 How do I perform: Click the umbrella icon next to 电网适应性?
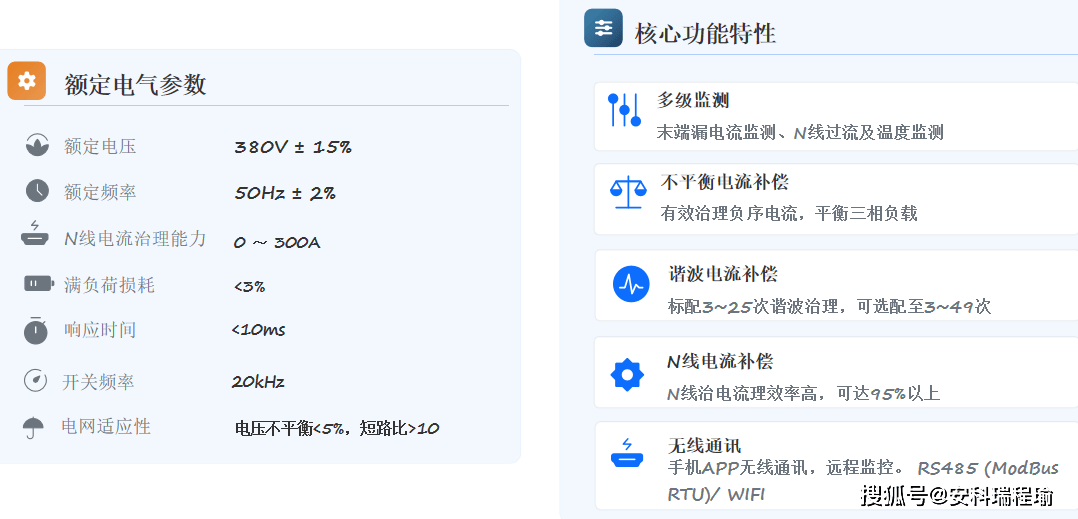coord(34,427)
